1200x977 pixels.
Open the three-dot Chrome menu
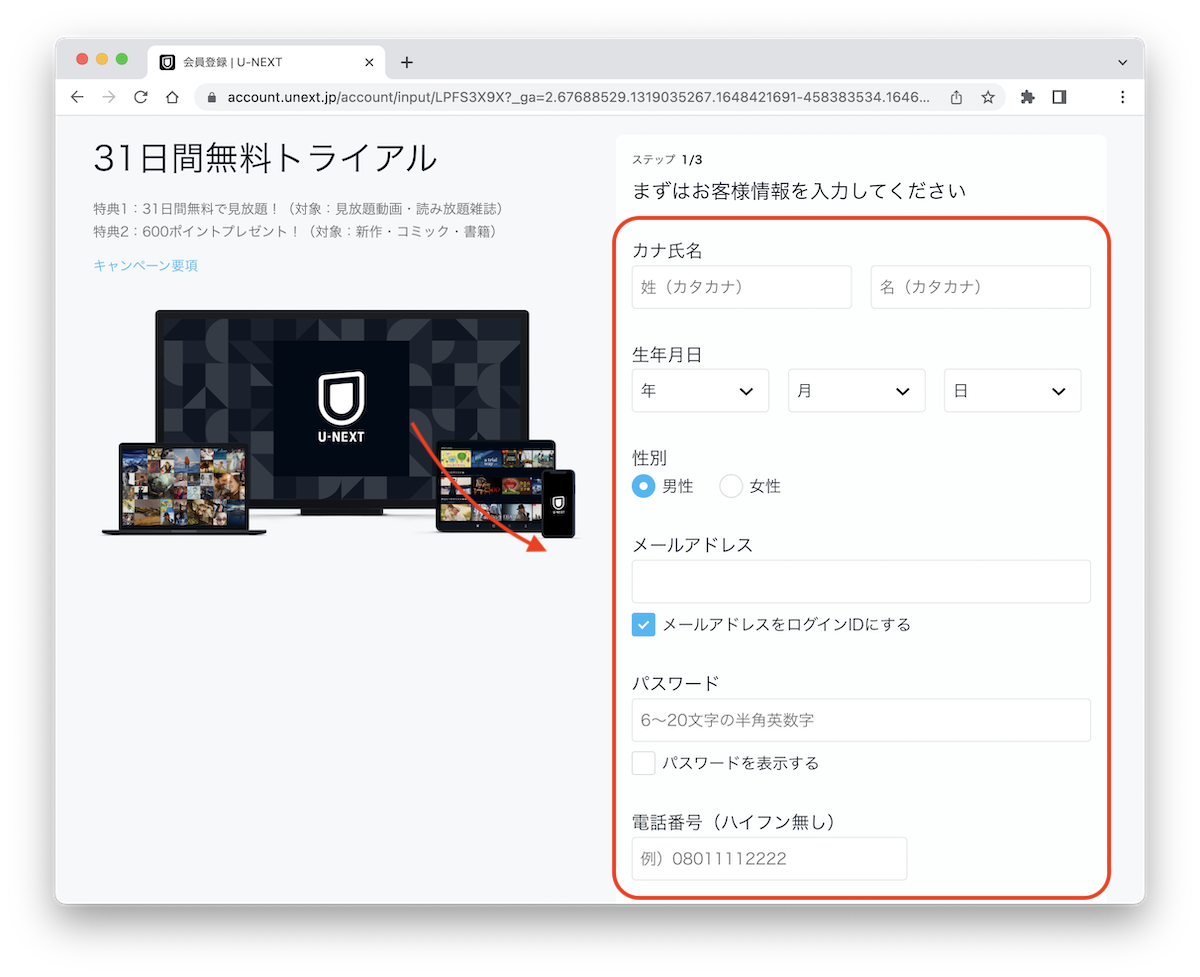[x=1122, y=97]
